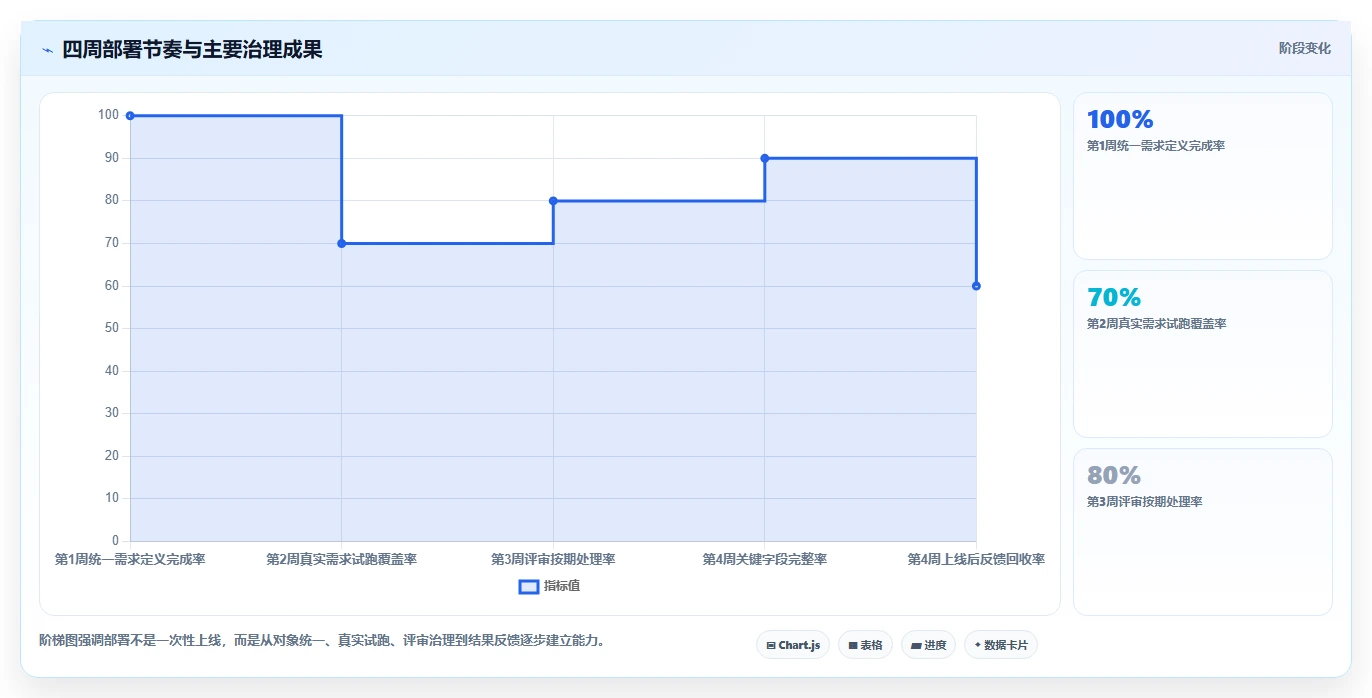The width and height of the screenshot is (1372, 698).
Task: Click axis label 第4周上线后反馈回收率
Action: pyautogui.click(x=976, y=559)
